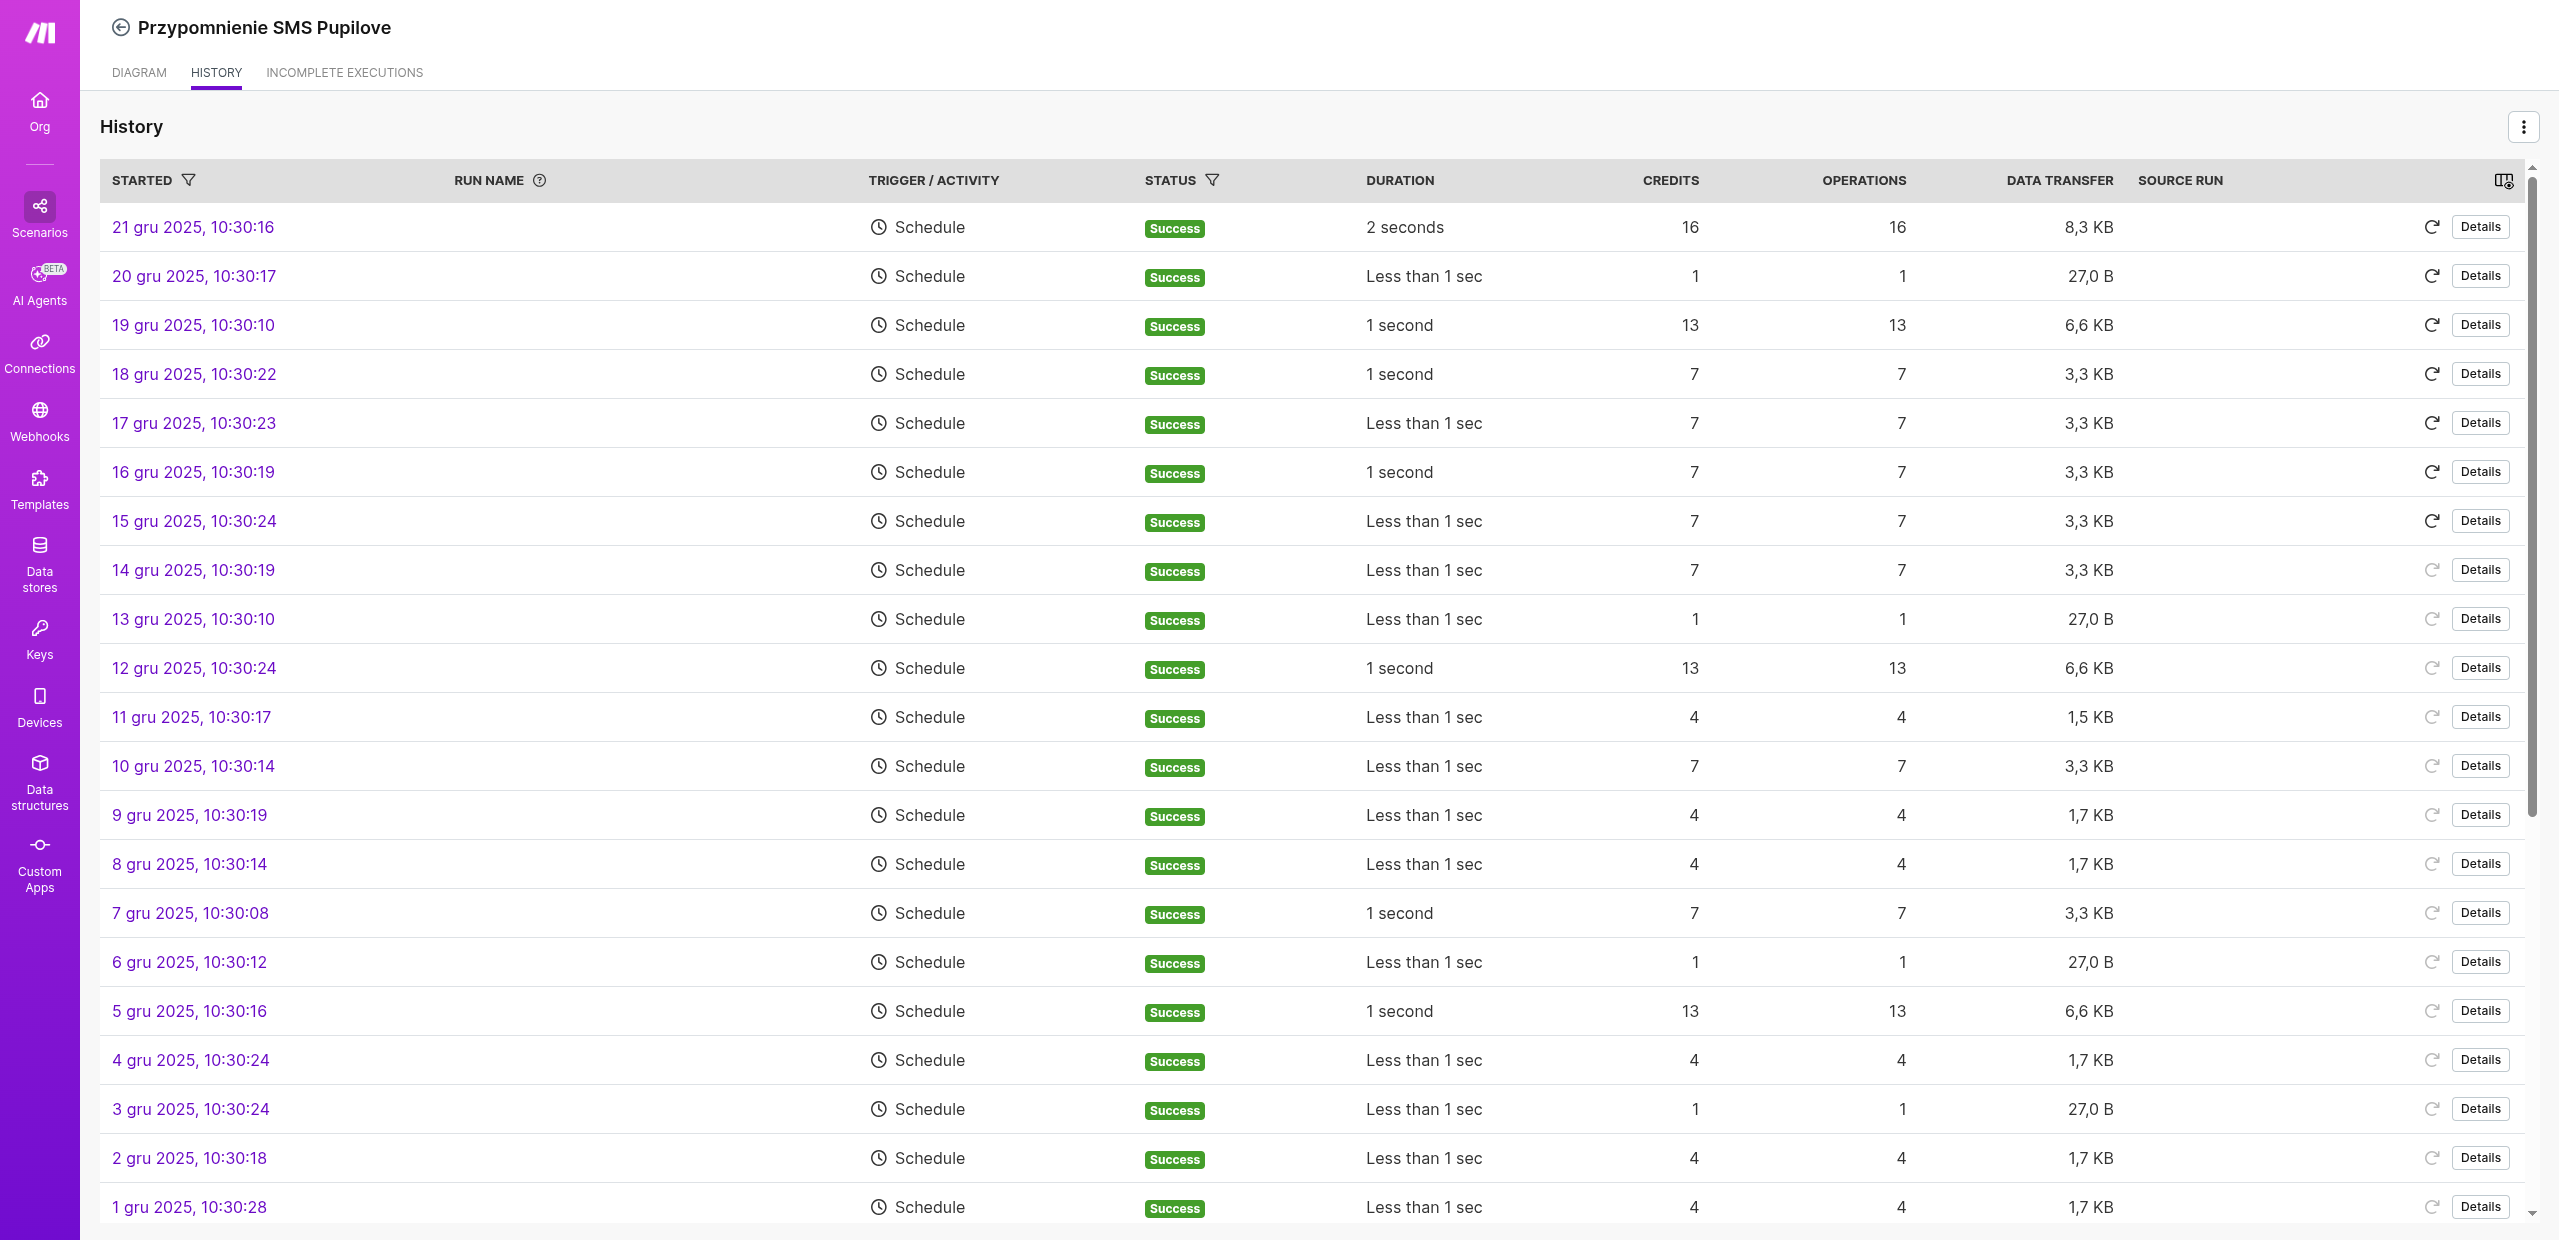Open the Org home in sidebar
2559x1240 pixels.
(x=40, y=111)
